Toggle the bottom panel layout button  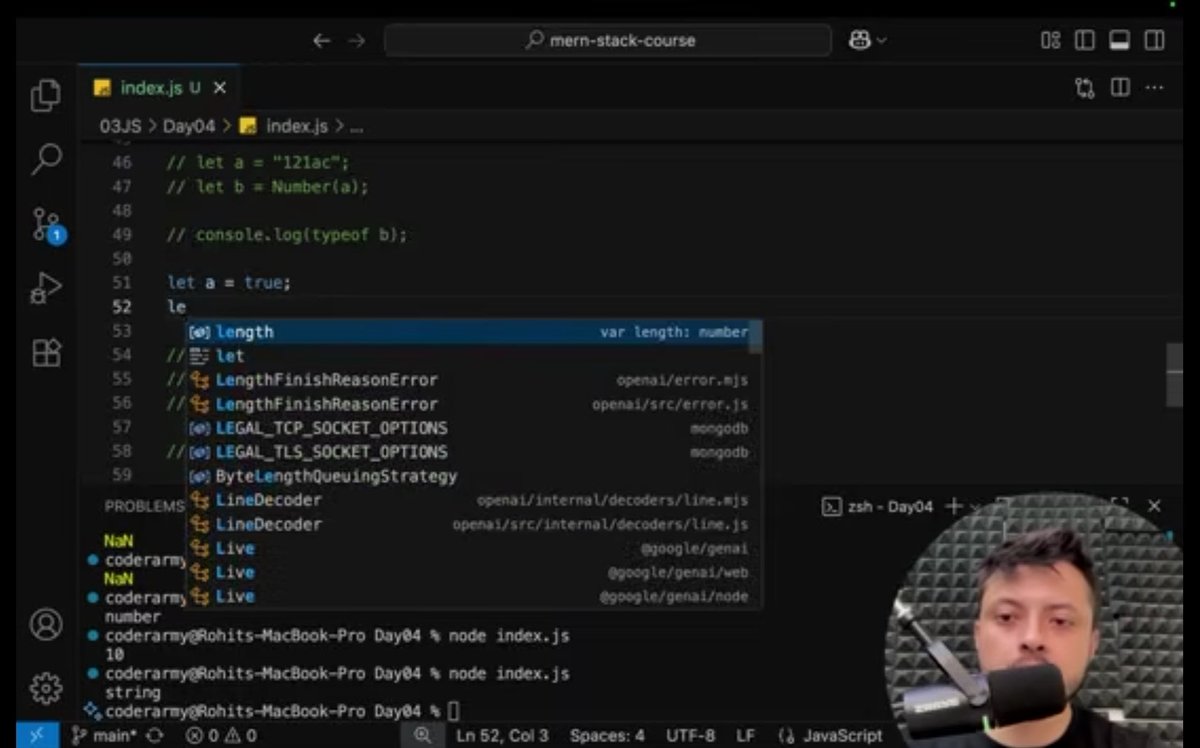[x=1120, y=40]
